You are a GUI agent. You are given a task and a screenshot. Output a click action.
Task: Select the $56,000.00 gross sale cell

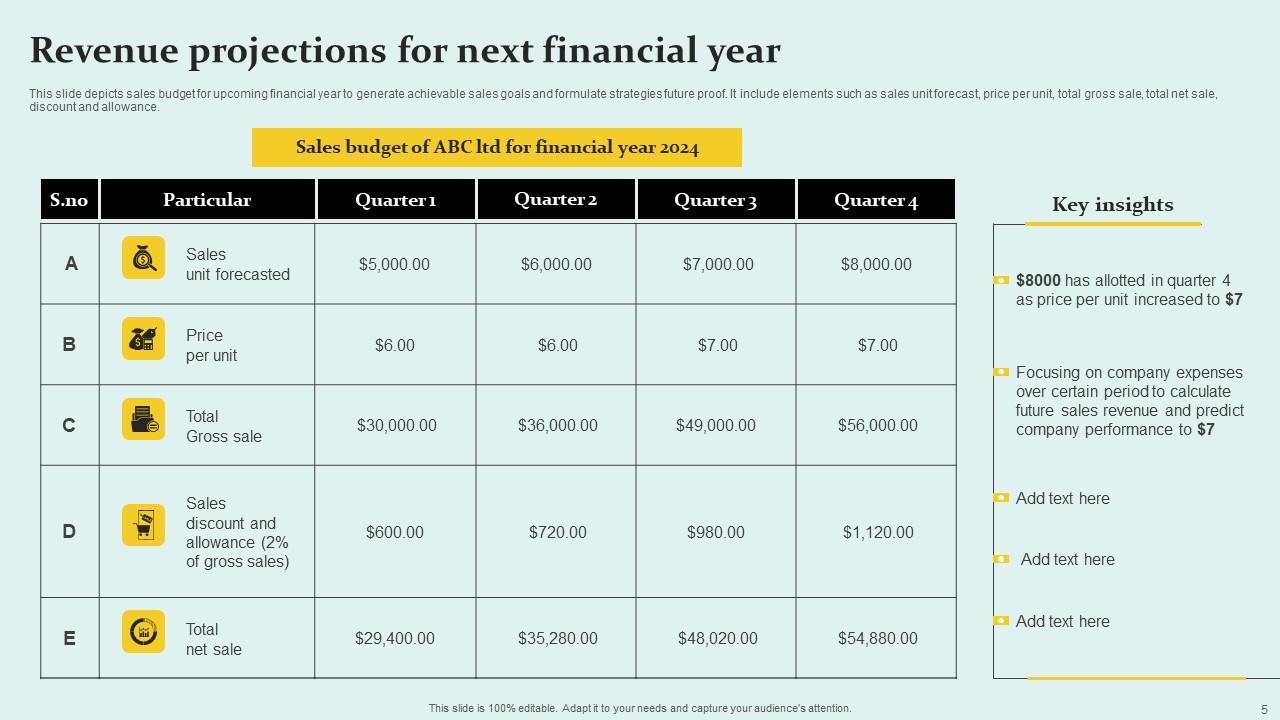[x=877, y=425]
